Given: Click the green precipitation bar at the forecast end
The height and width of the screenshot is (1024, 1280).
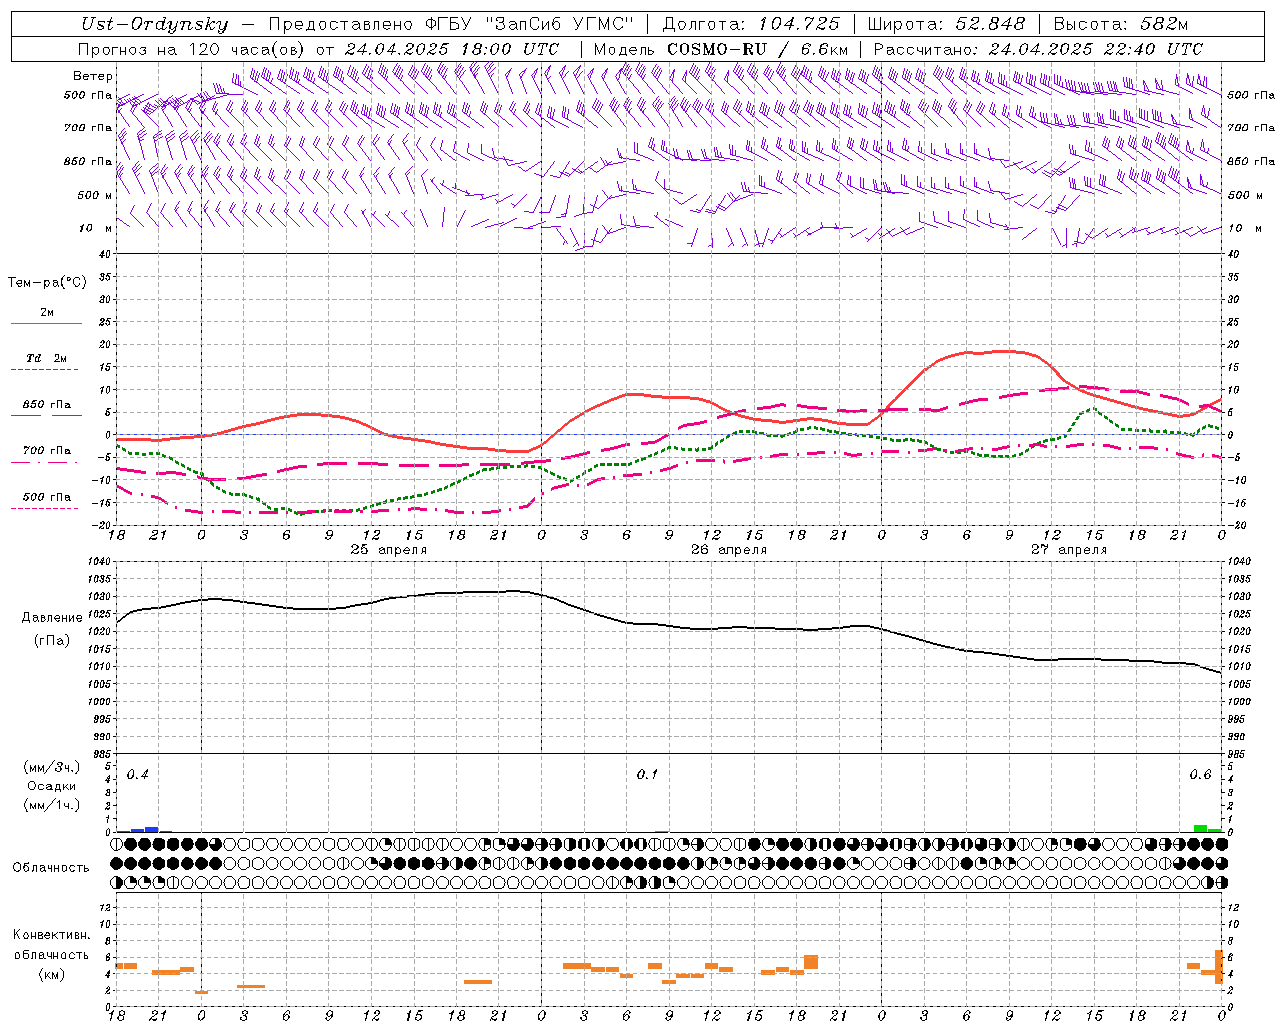Looking at the screenshot, I should point(1200,828).
